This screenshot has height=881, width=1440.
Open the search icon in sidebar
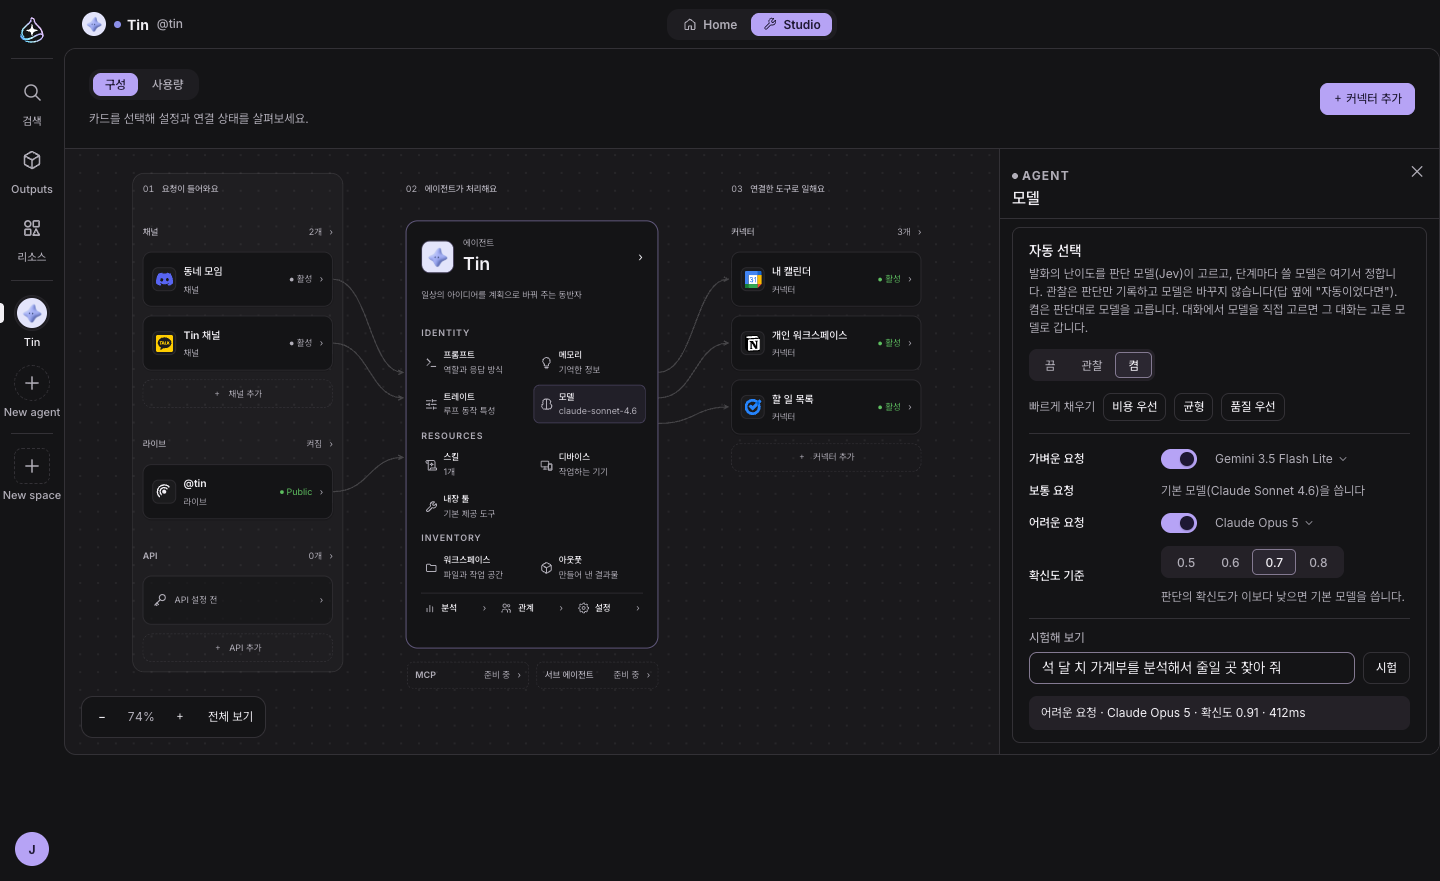pyautogui.click(x=32, y=93)
